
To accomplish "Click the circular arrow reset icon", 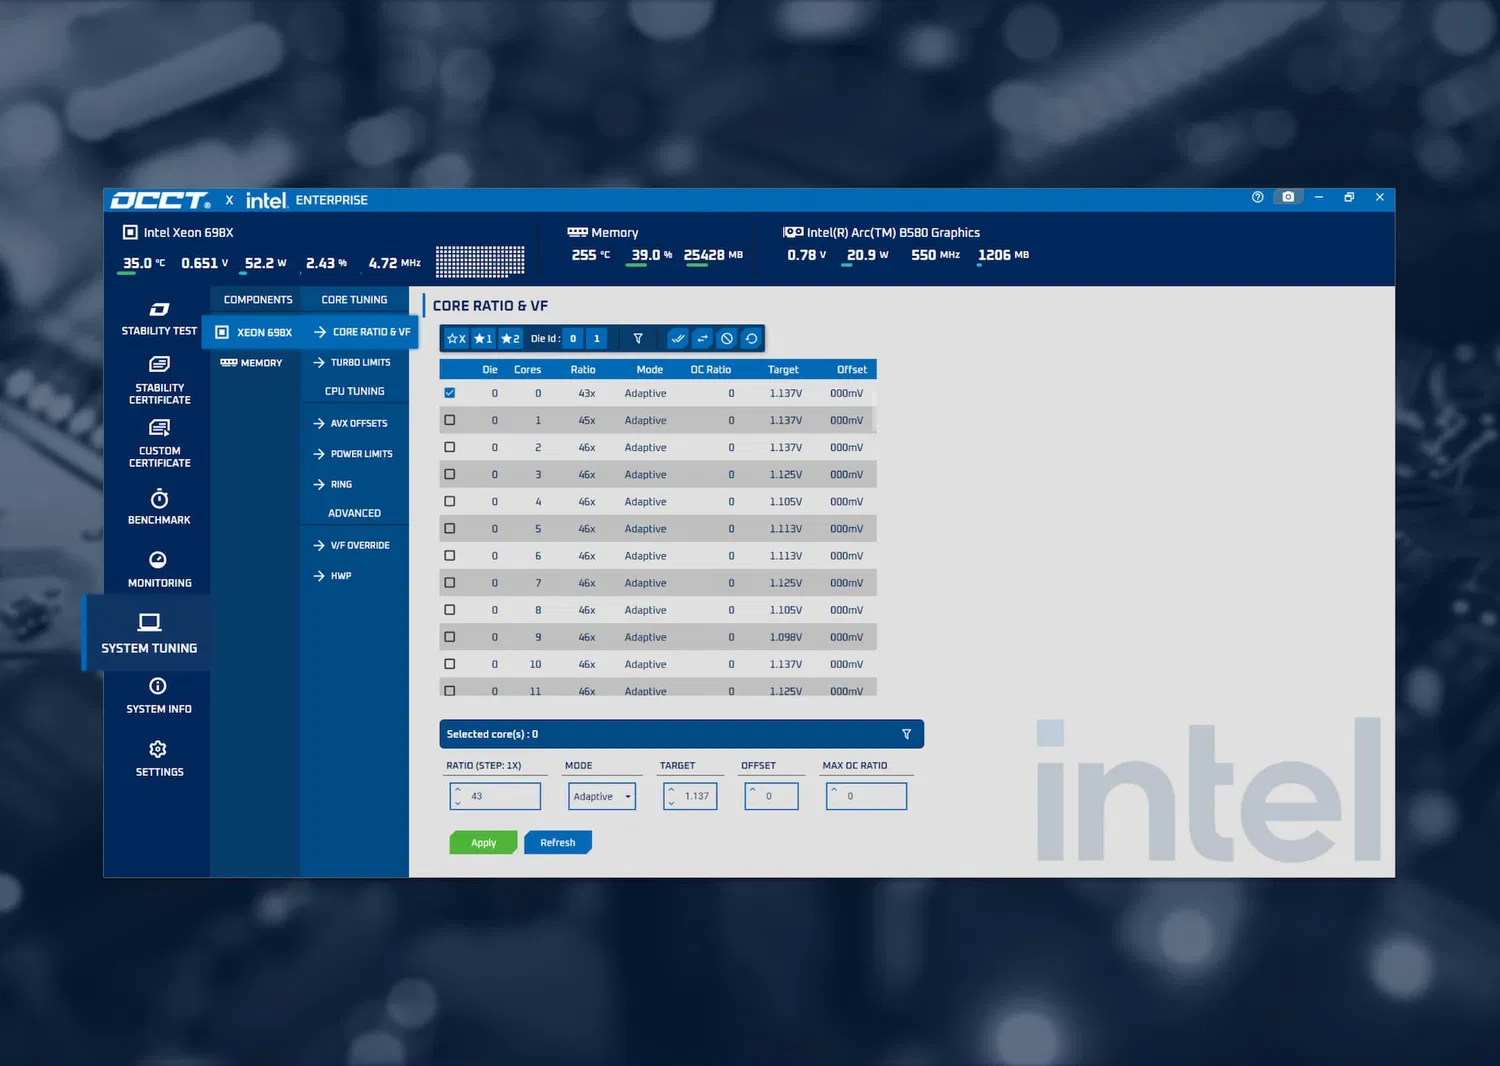I will point(751,339).
